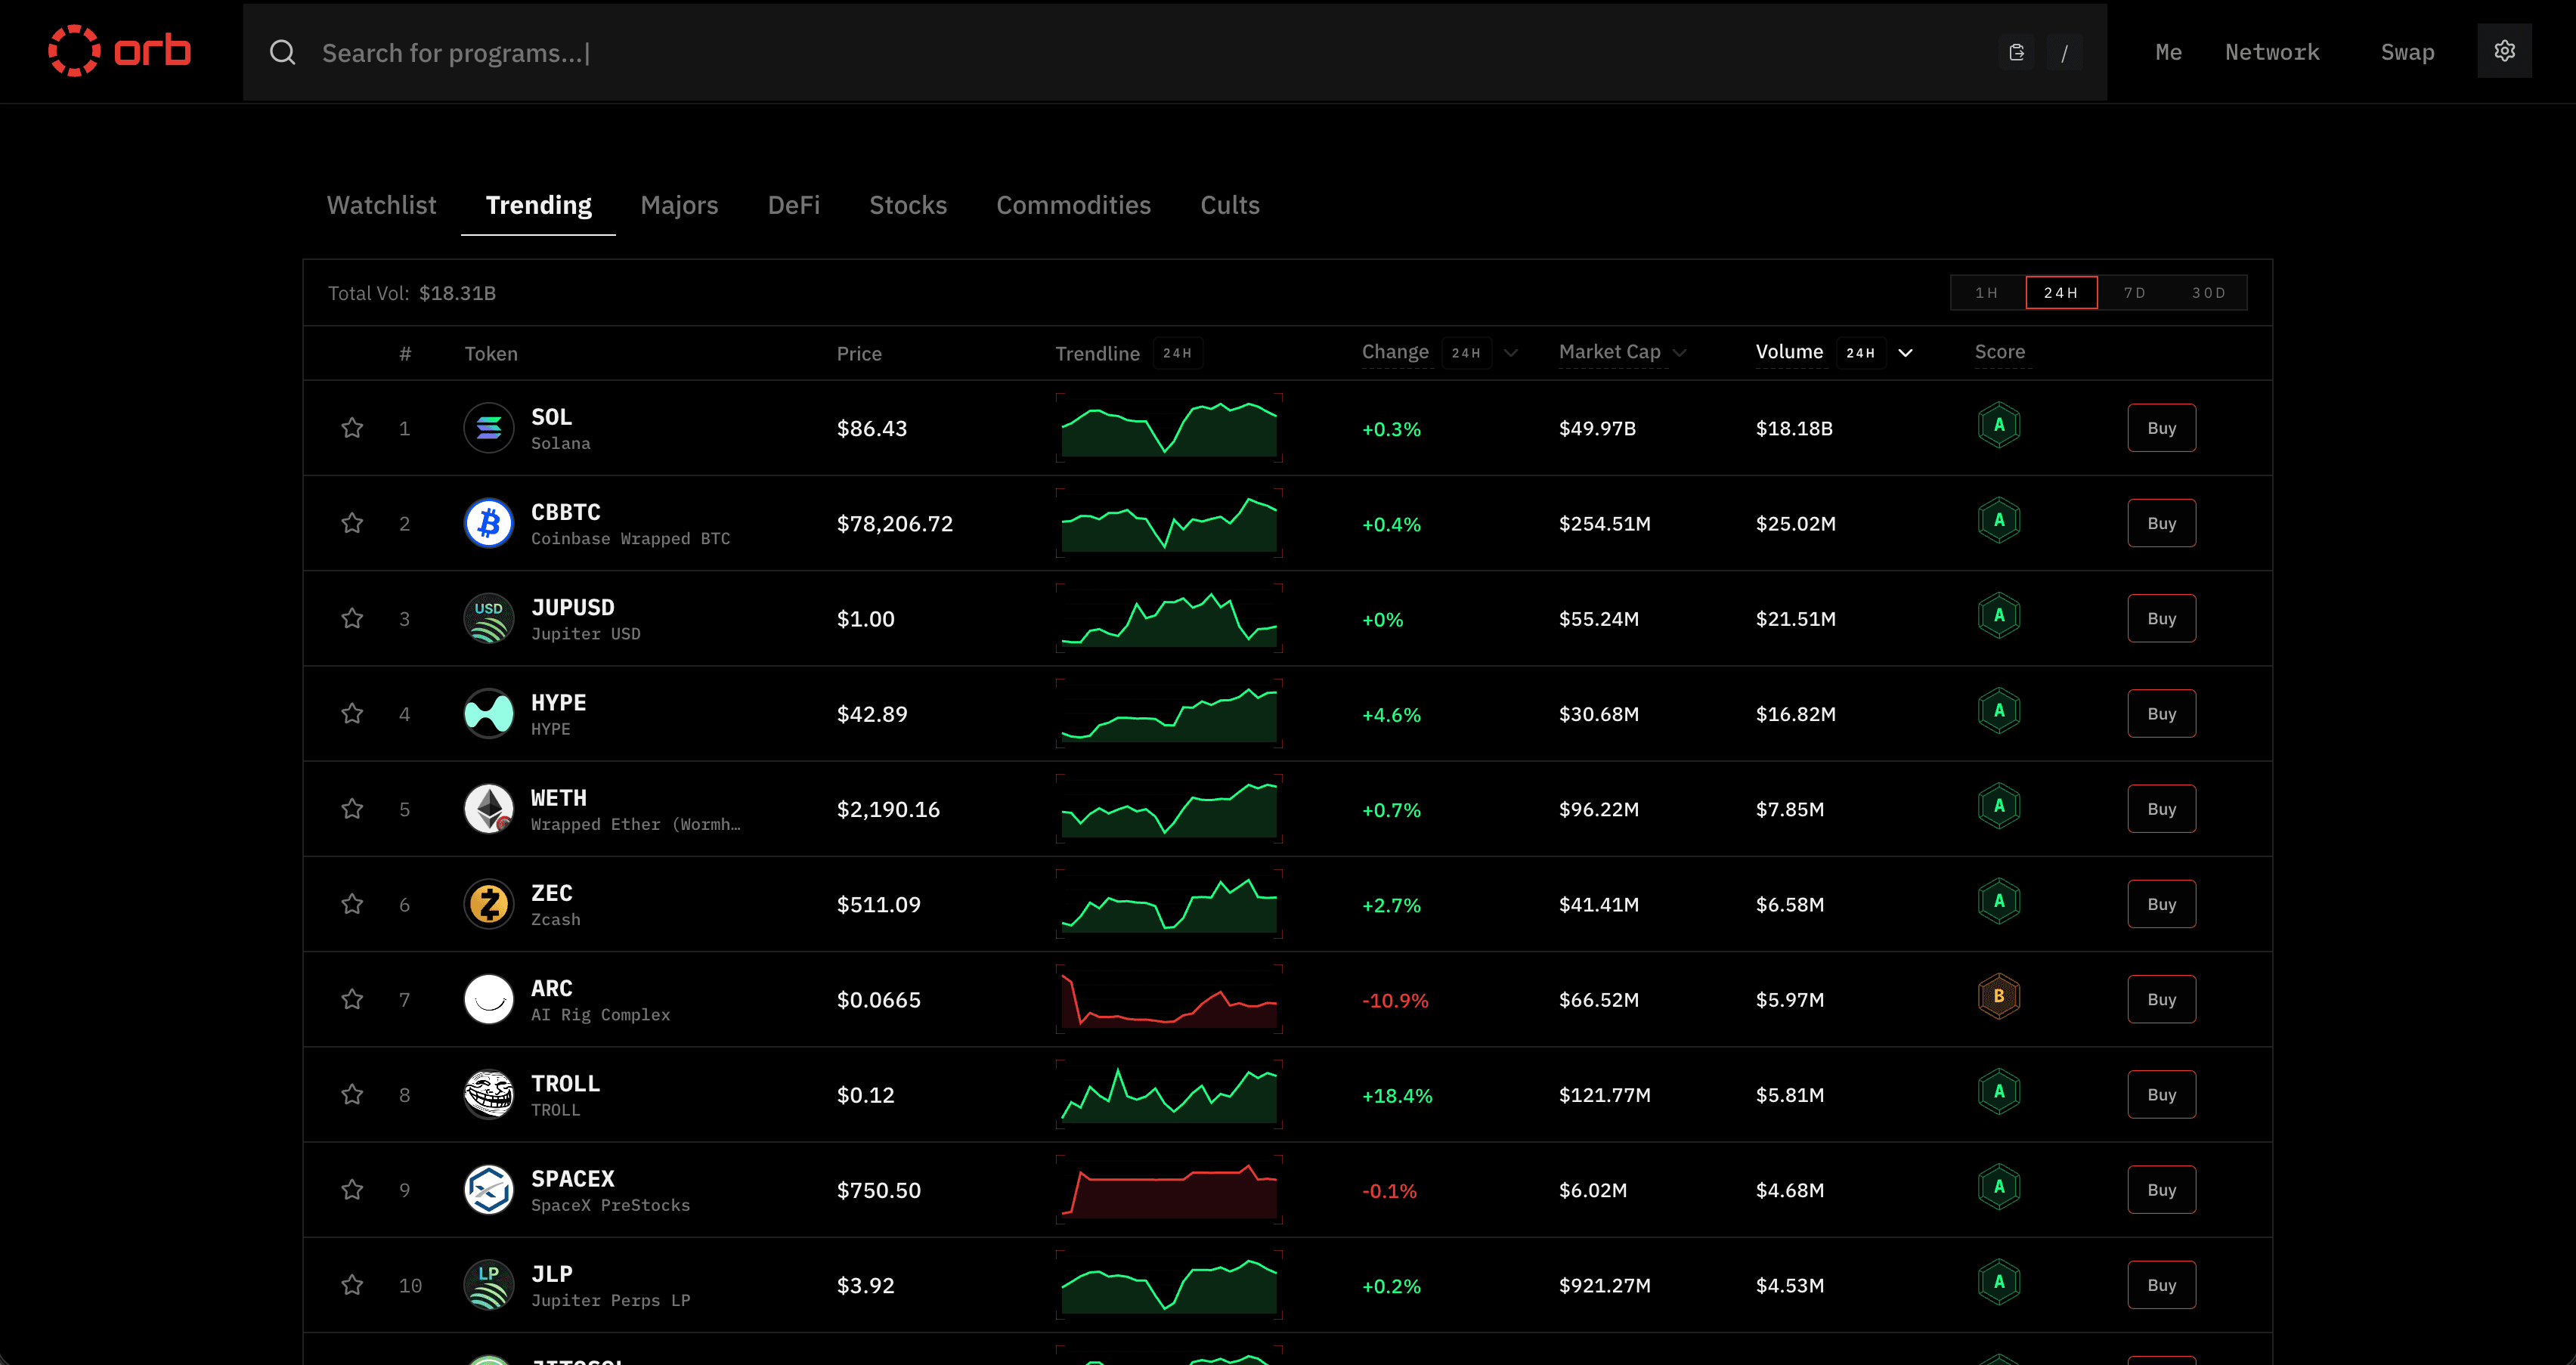Viewport: 2576px width, 1365px height.
Task: Click the paste clipboard icon in search bar
Action: coord(2016,52)
